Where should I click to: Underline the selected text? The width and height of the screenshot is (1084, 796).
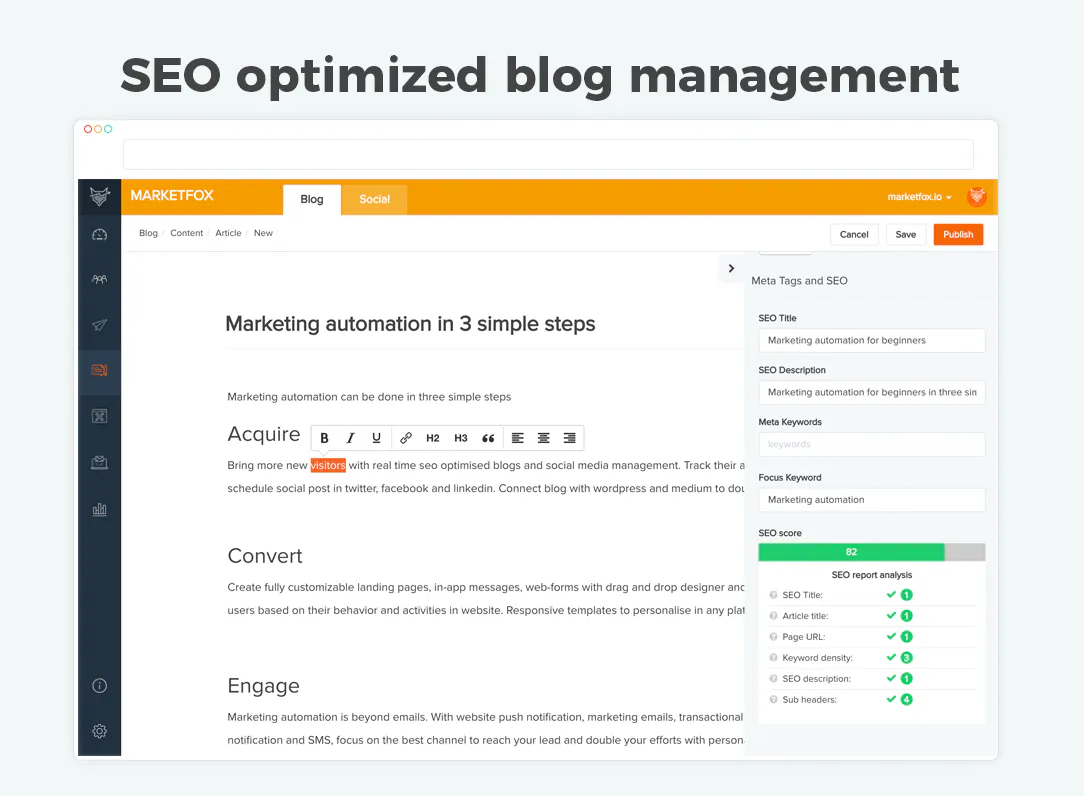coord(376,438)
